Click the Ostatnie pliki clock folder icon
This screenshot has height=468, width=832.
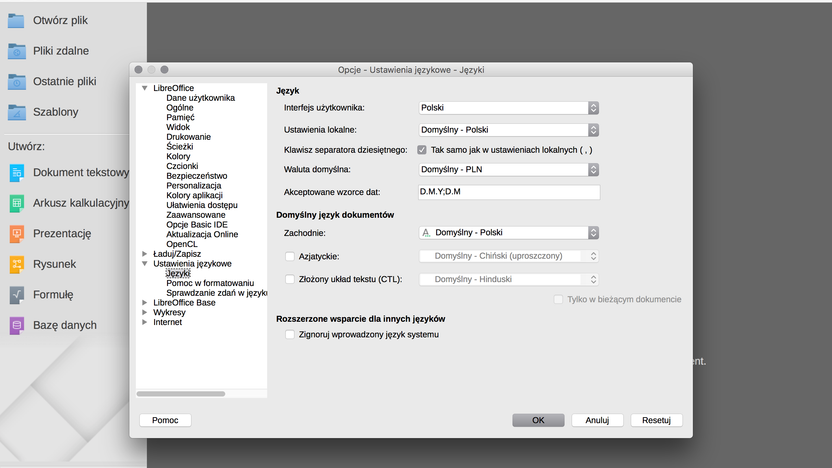tap(16, 82)
